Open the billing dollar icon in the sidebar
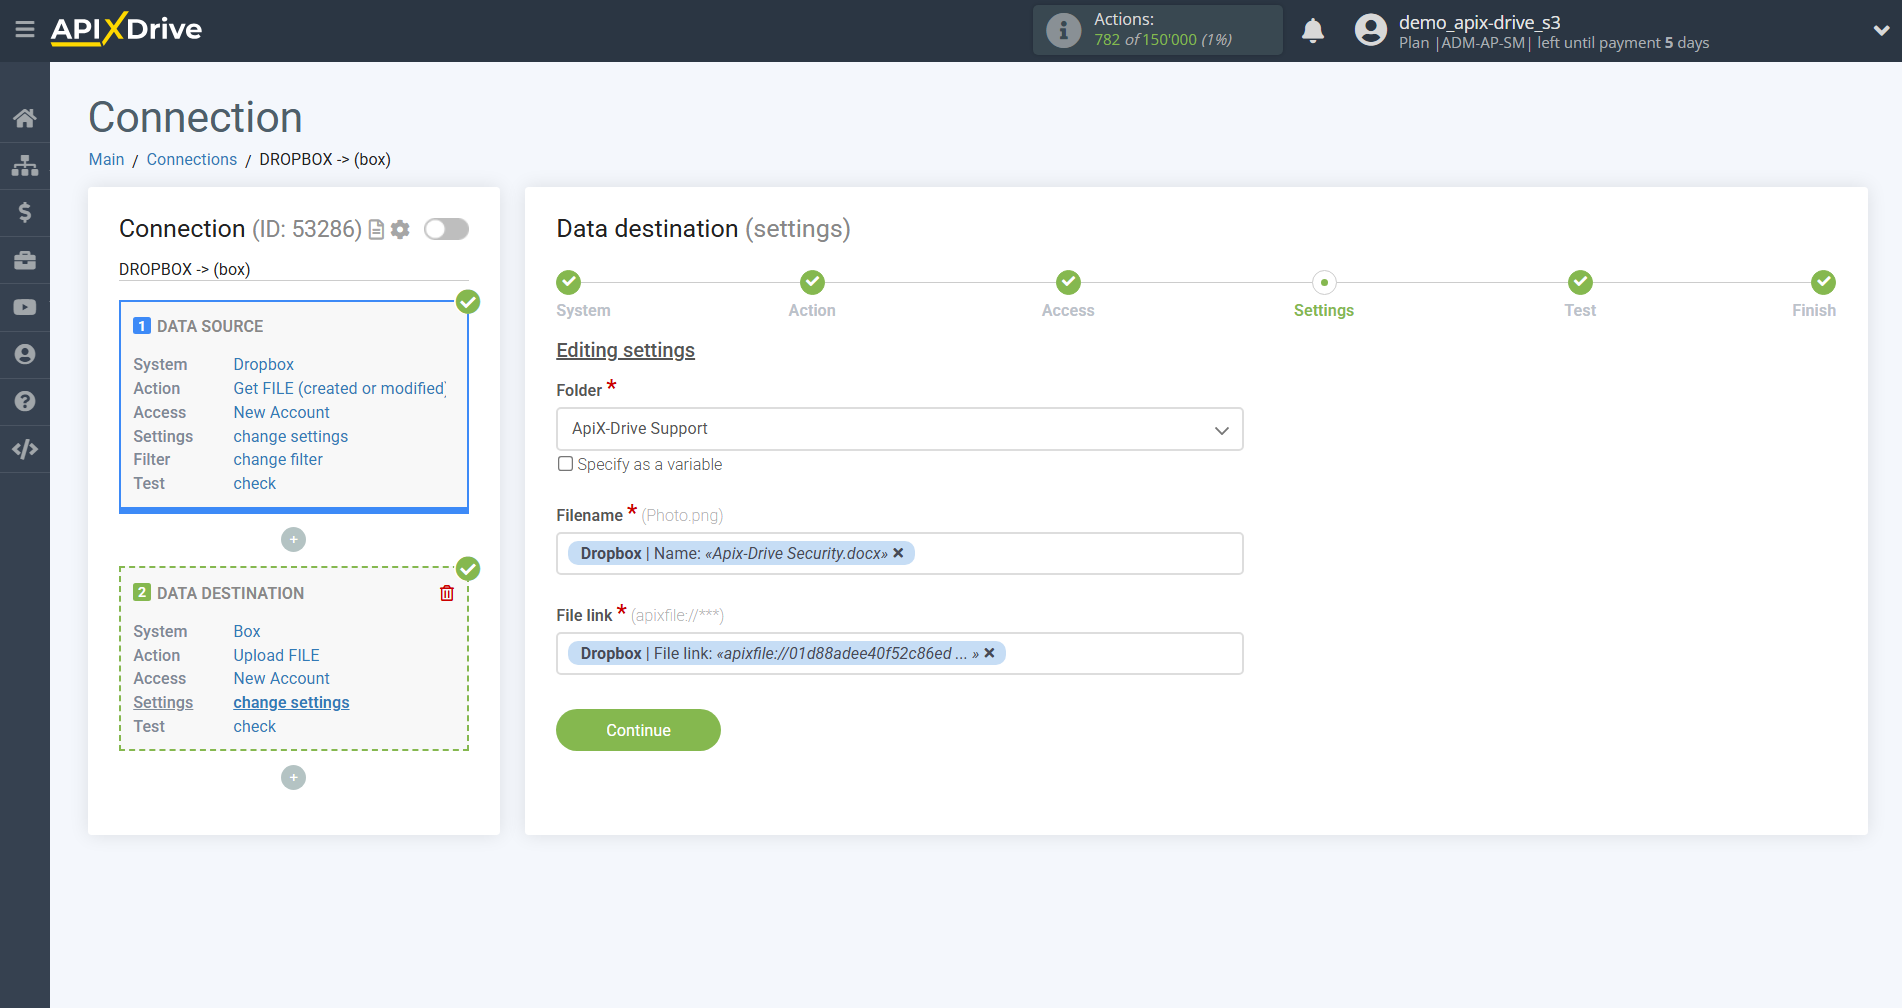The width and height of the screenshot is (1902, 1008). 25,213
